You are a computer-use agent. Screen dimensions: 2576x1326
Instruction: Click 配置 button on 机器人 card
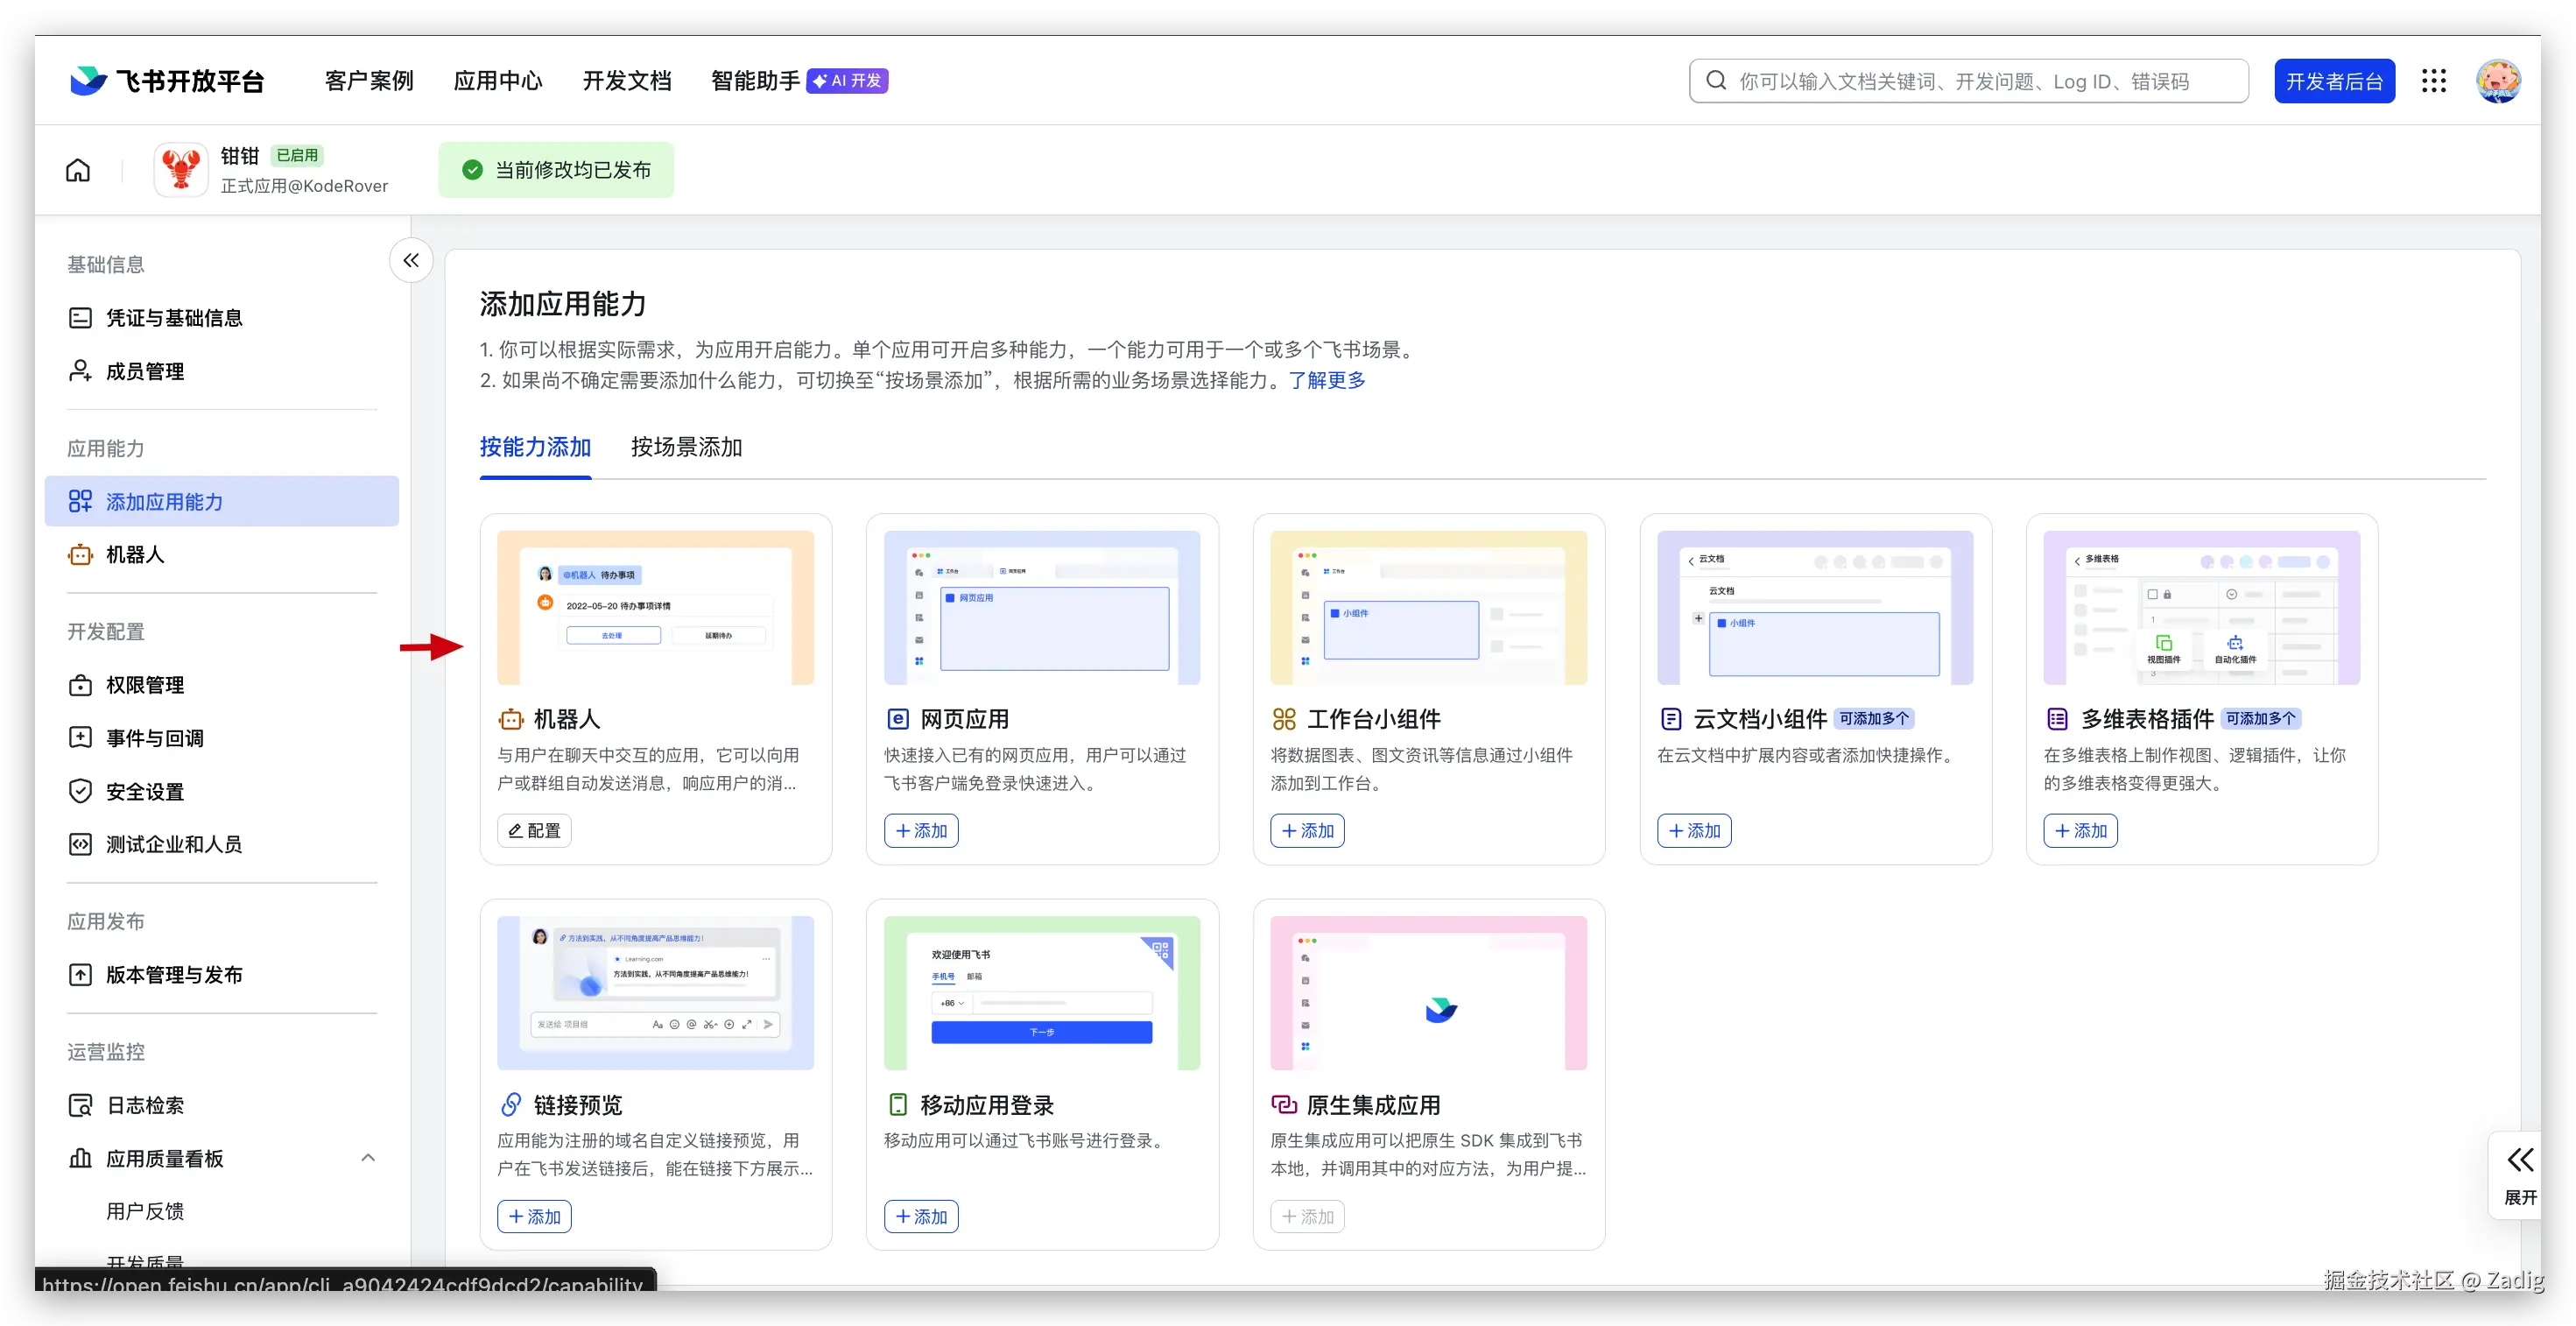(534, 831)
